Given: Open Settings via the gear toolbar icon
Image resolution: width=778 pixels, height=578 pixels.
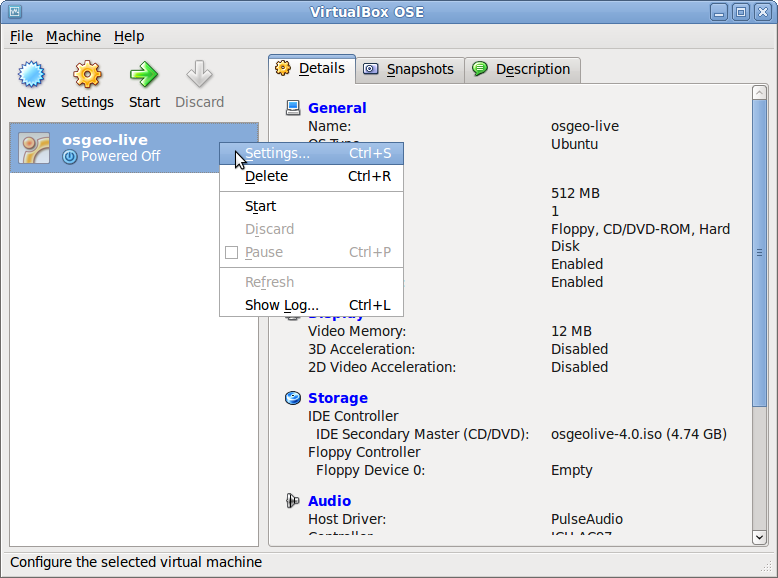Looking at the screenshot, I should click(x=87, y=75).
